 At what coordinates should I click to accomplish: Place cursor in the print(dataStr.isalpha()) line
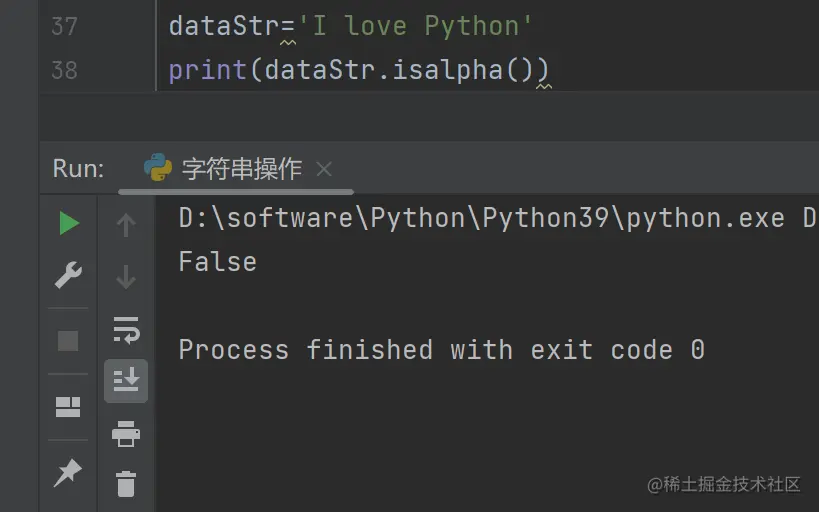[360, 70]
